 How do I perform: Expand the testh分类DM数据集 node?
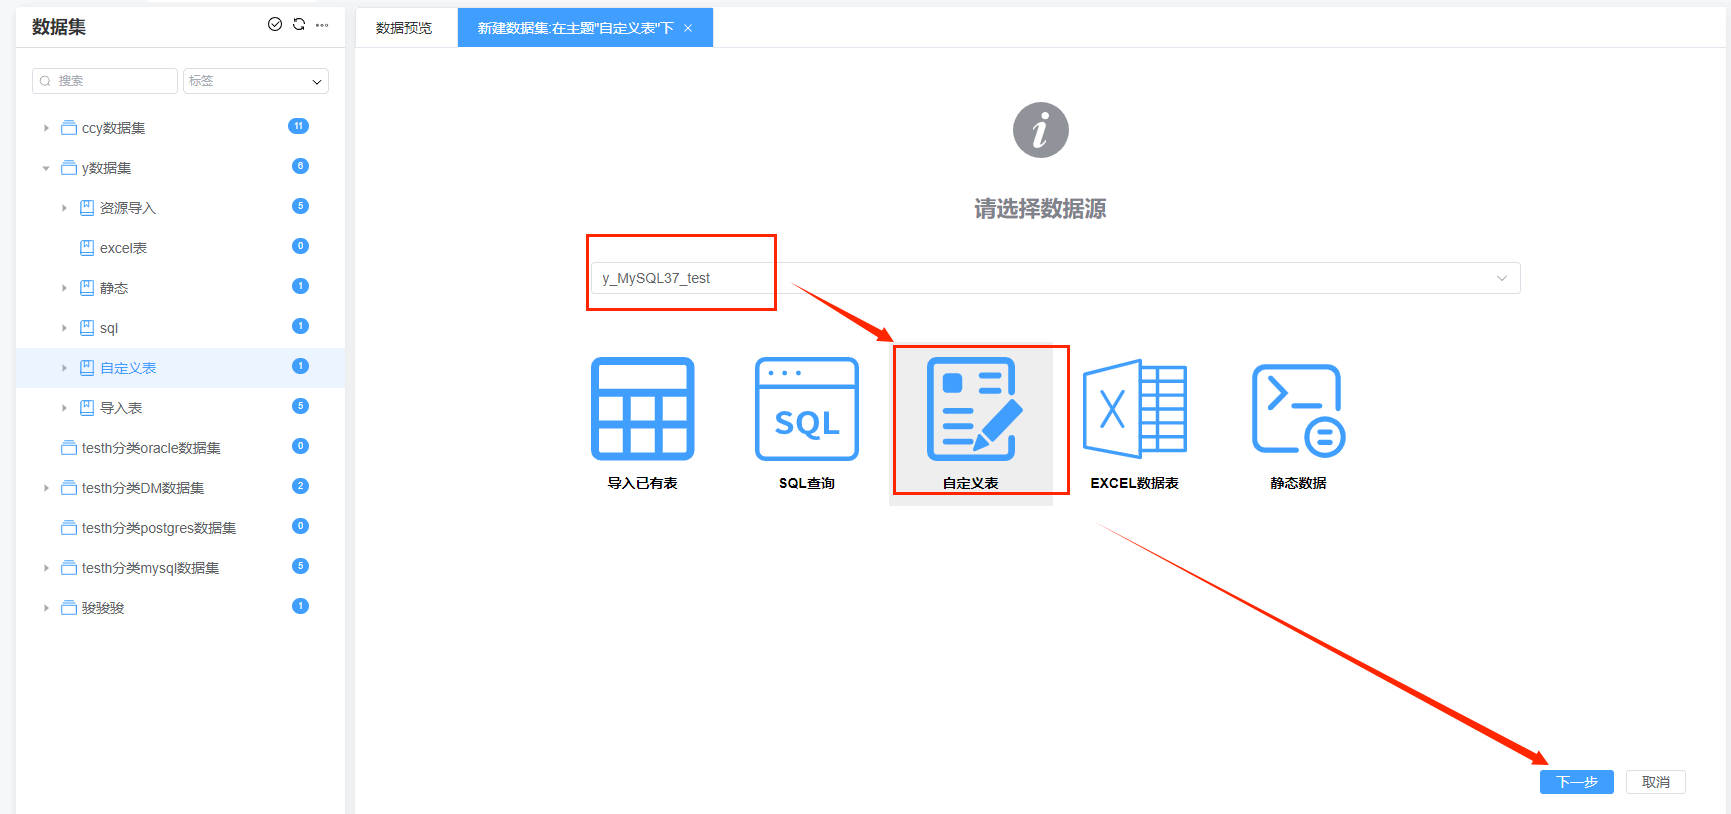(46, 488)
